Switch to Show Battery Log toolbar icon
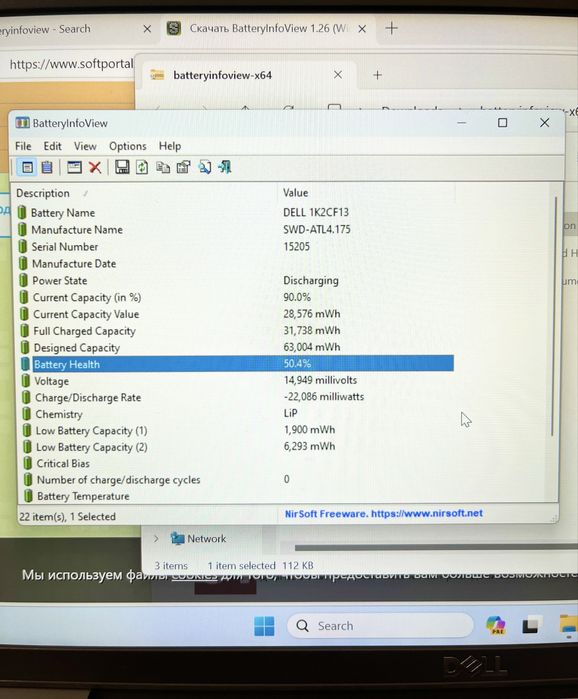The image size is (578, 699). (47, 168)
